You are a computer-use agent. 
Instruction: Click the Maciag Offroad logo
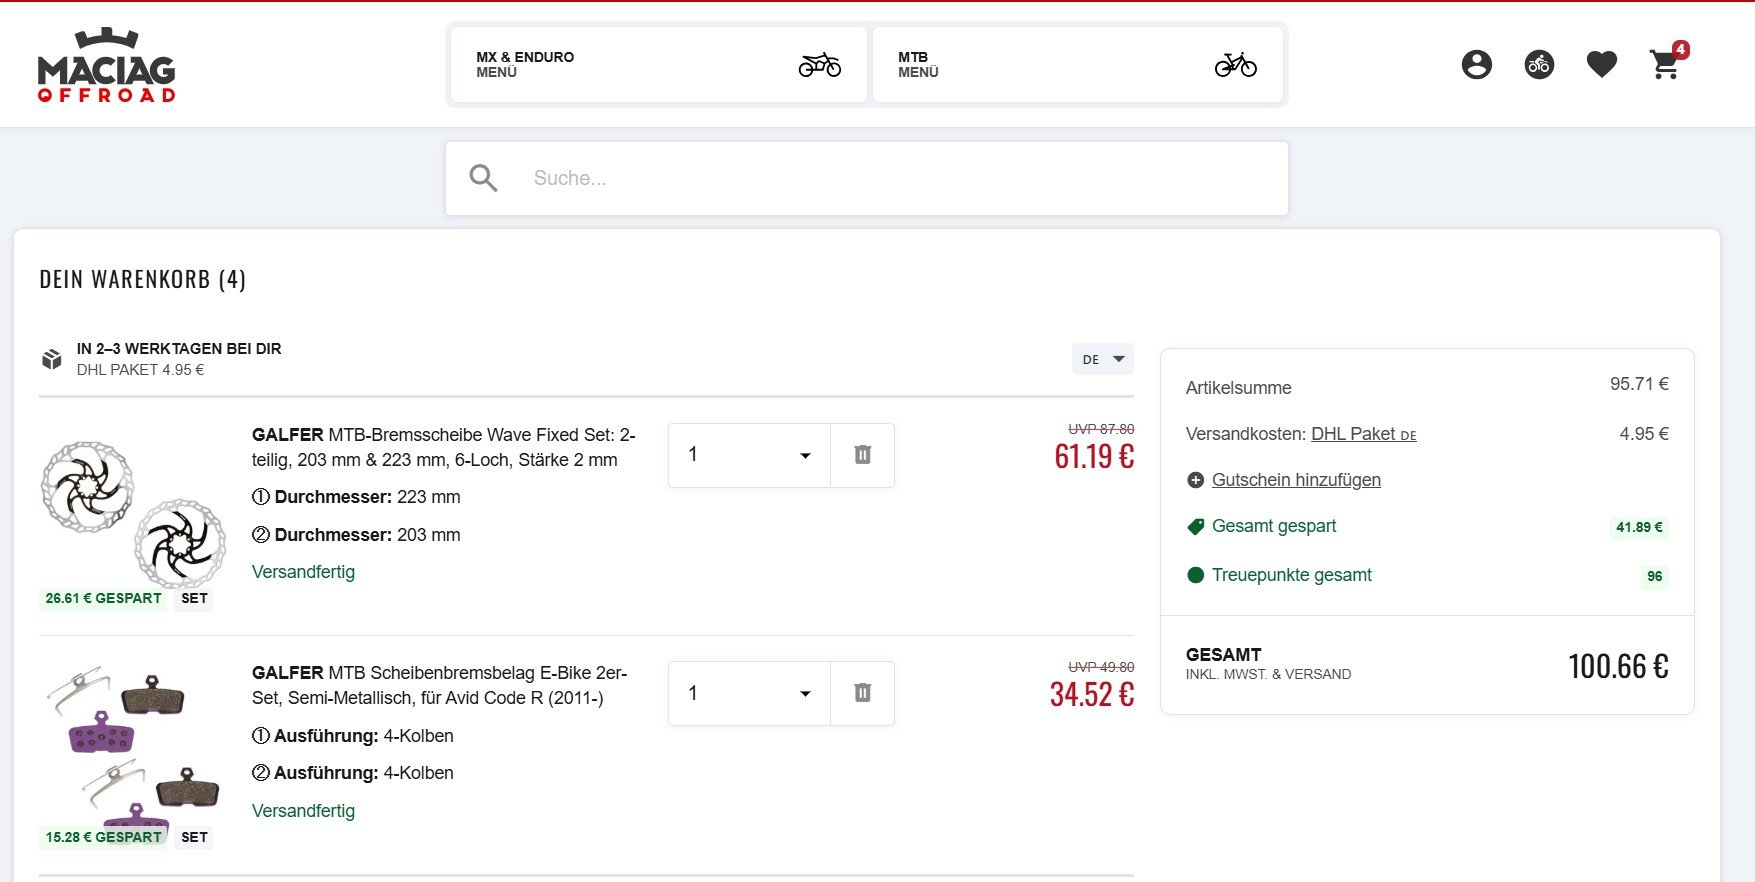106,66
